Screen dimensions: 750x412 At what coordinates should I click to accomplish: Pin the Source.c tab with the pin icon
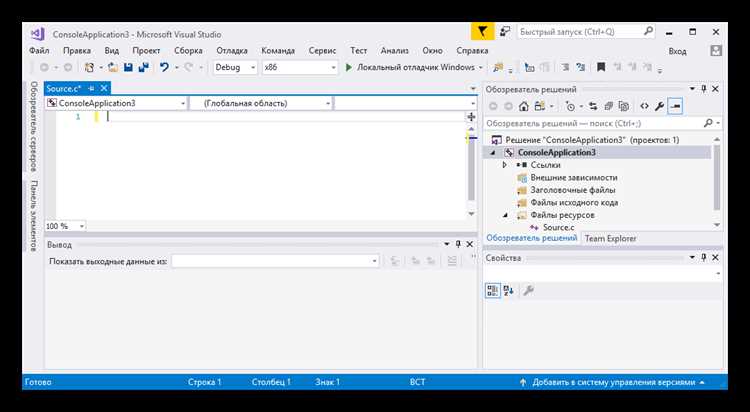pyautogui.click(x=91, y=89)
